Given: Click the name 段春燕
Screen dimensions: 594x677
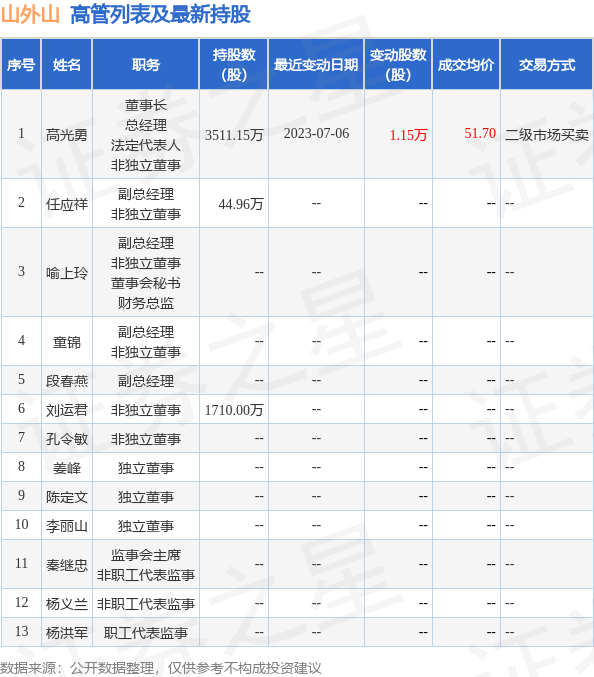Looking at the screenshot, I should (x=66, y=381).
